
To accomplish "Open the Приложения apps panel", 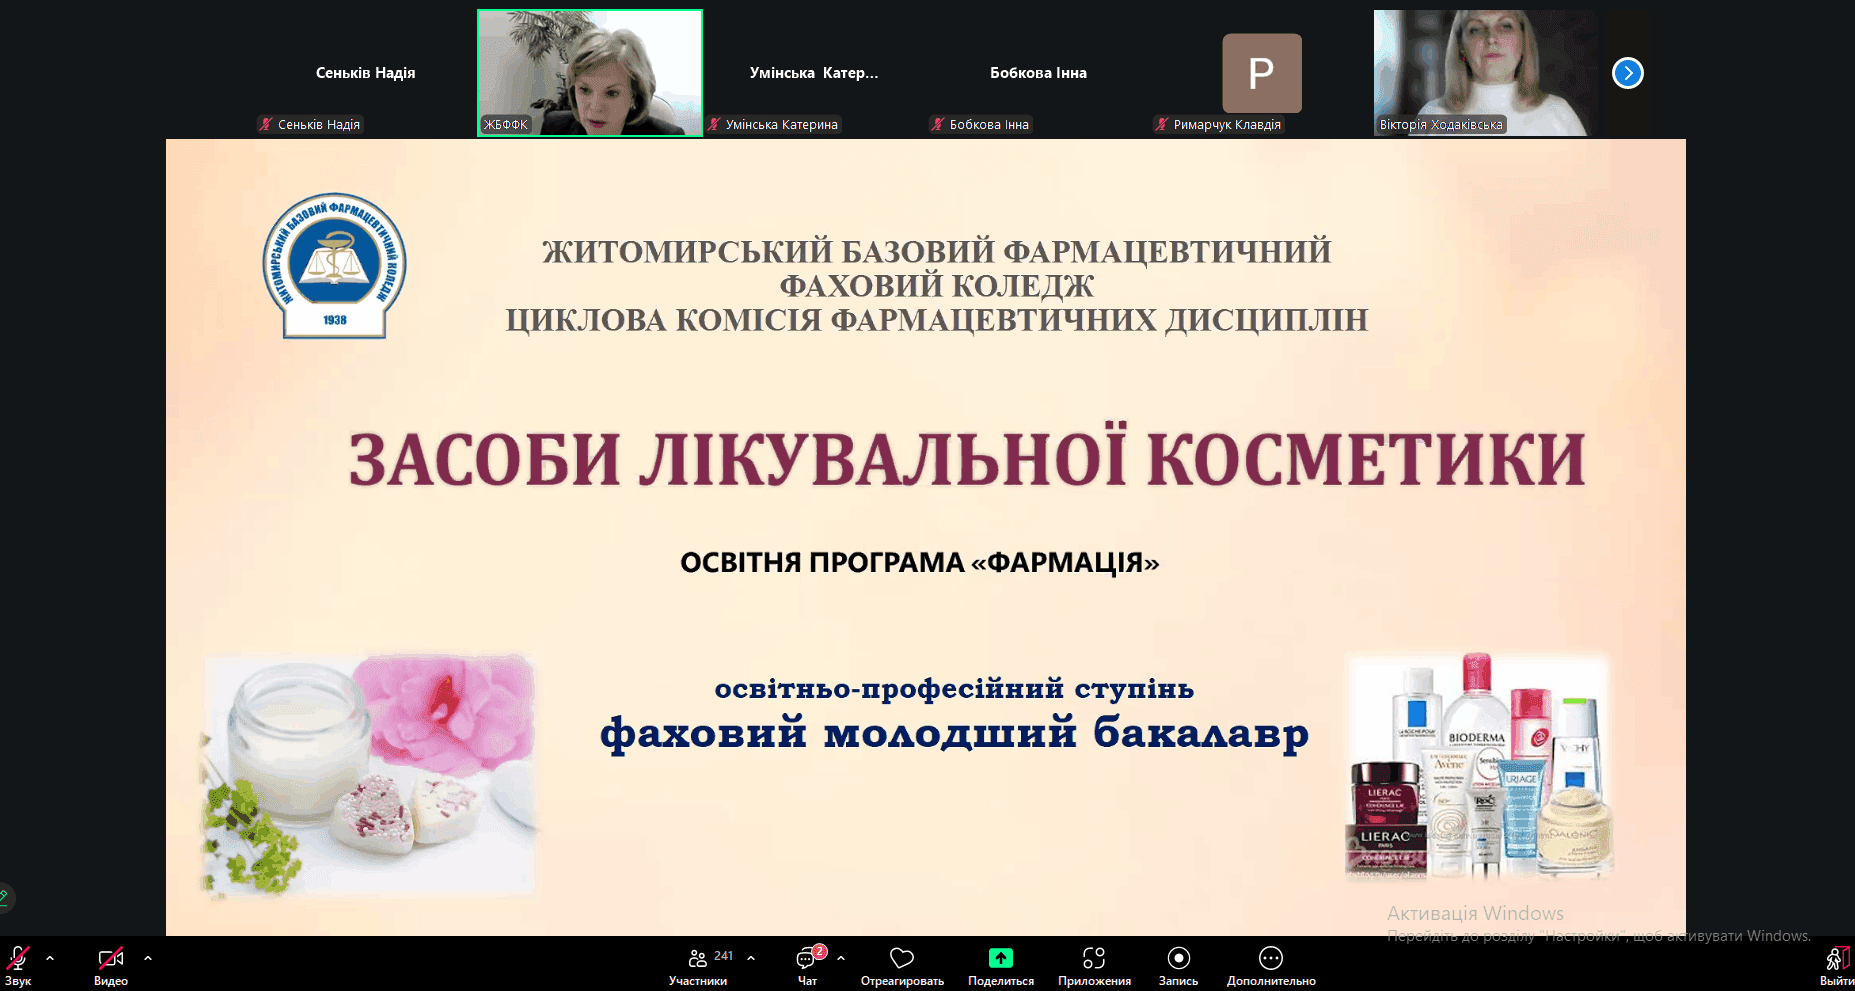I will 1094,966.
